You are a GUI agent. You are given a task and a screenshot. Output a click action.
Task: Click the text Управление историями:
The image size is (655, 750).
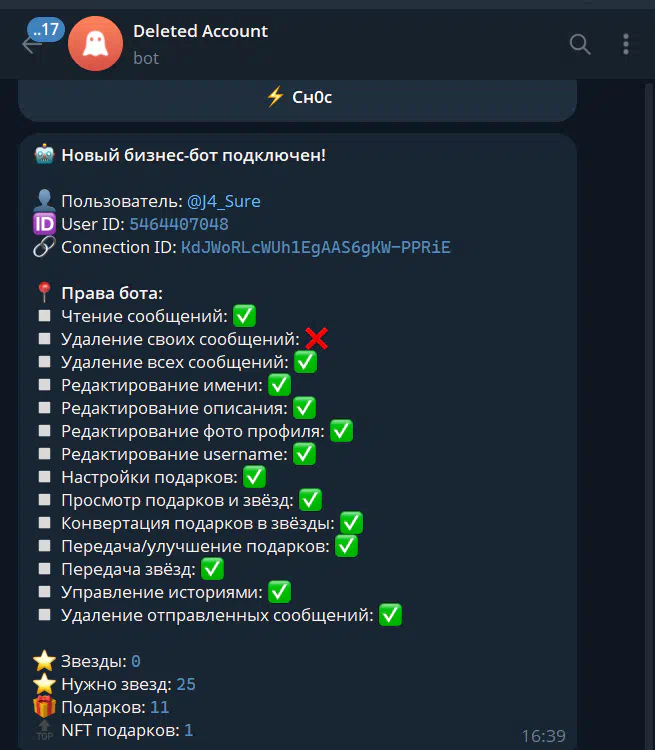coord(162,592)
